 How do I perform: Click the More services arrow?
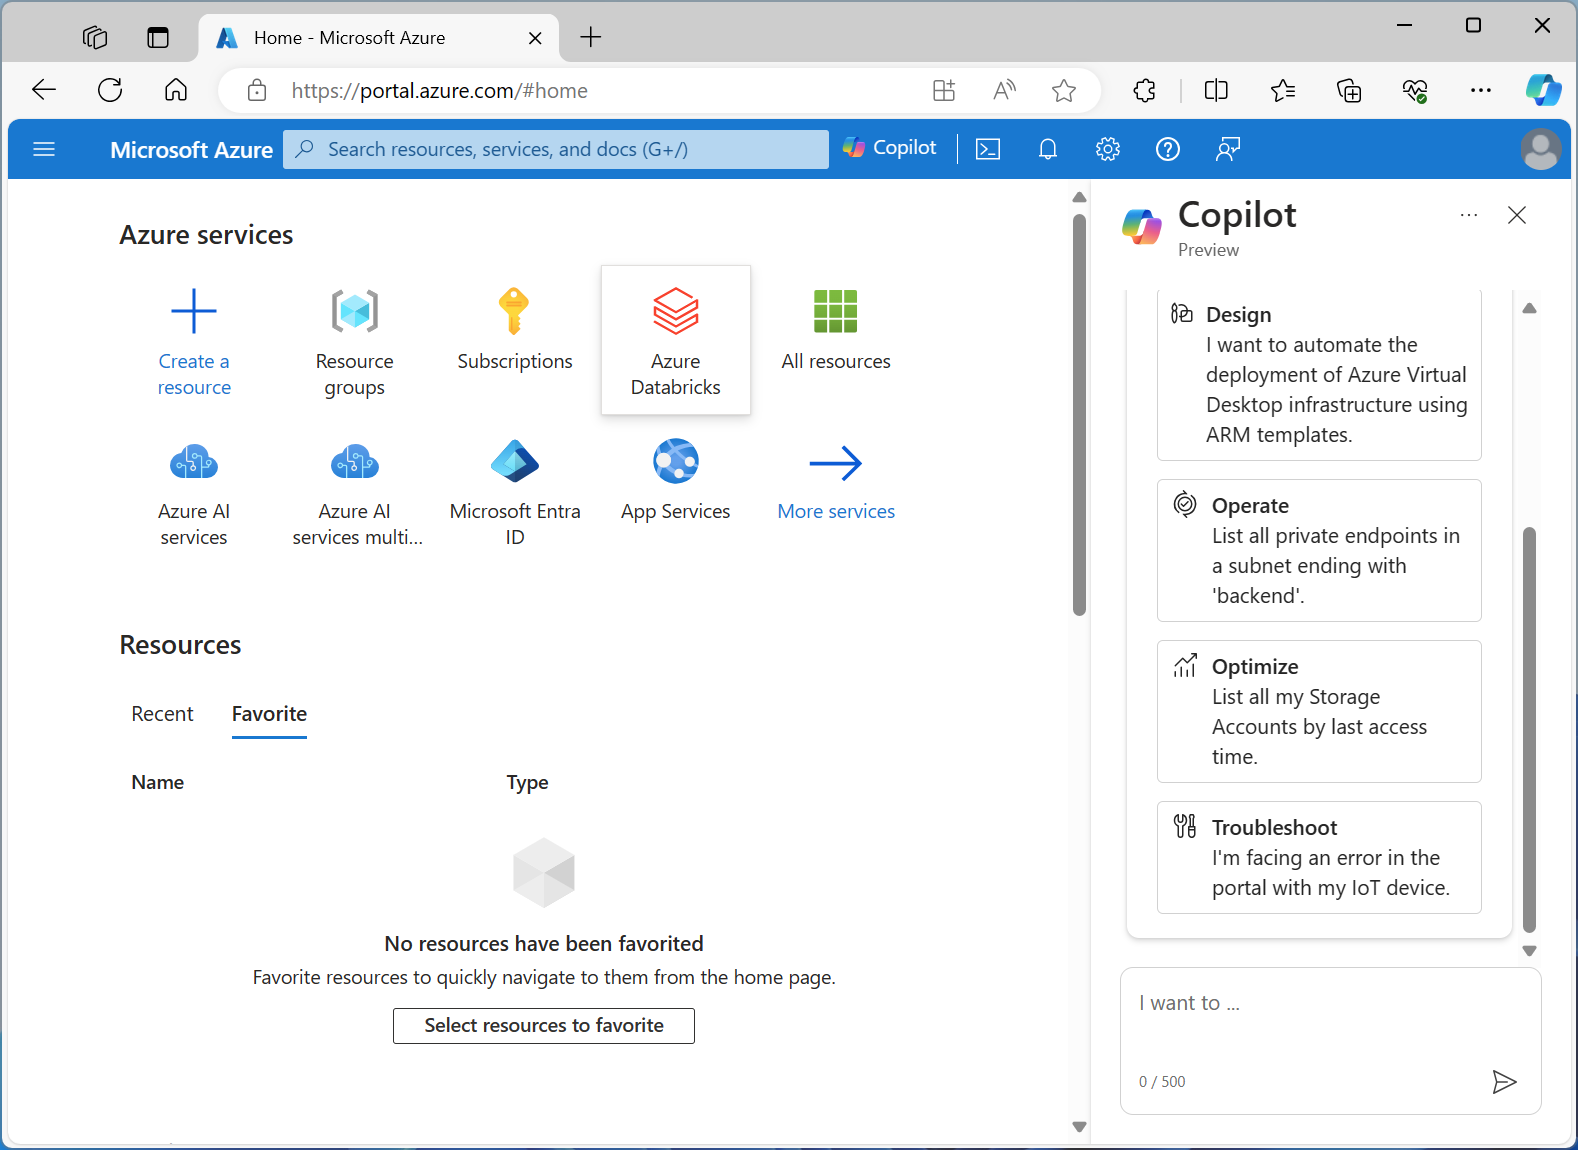(836, 463)
